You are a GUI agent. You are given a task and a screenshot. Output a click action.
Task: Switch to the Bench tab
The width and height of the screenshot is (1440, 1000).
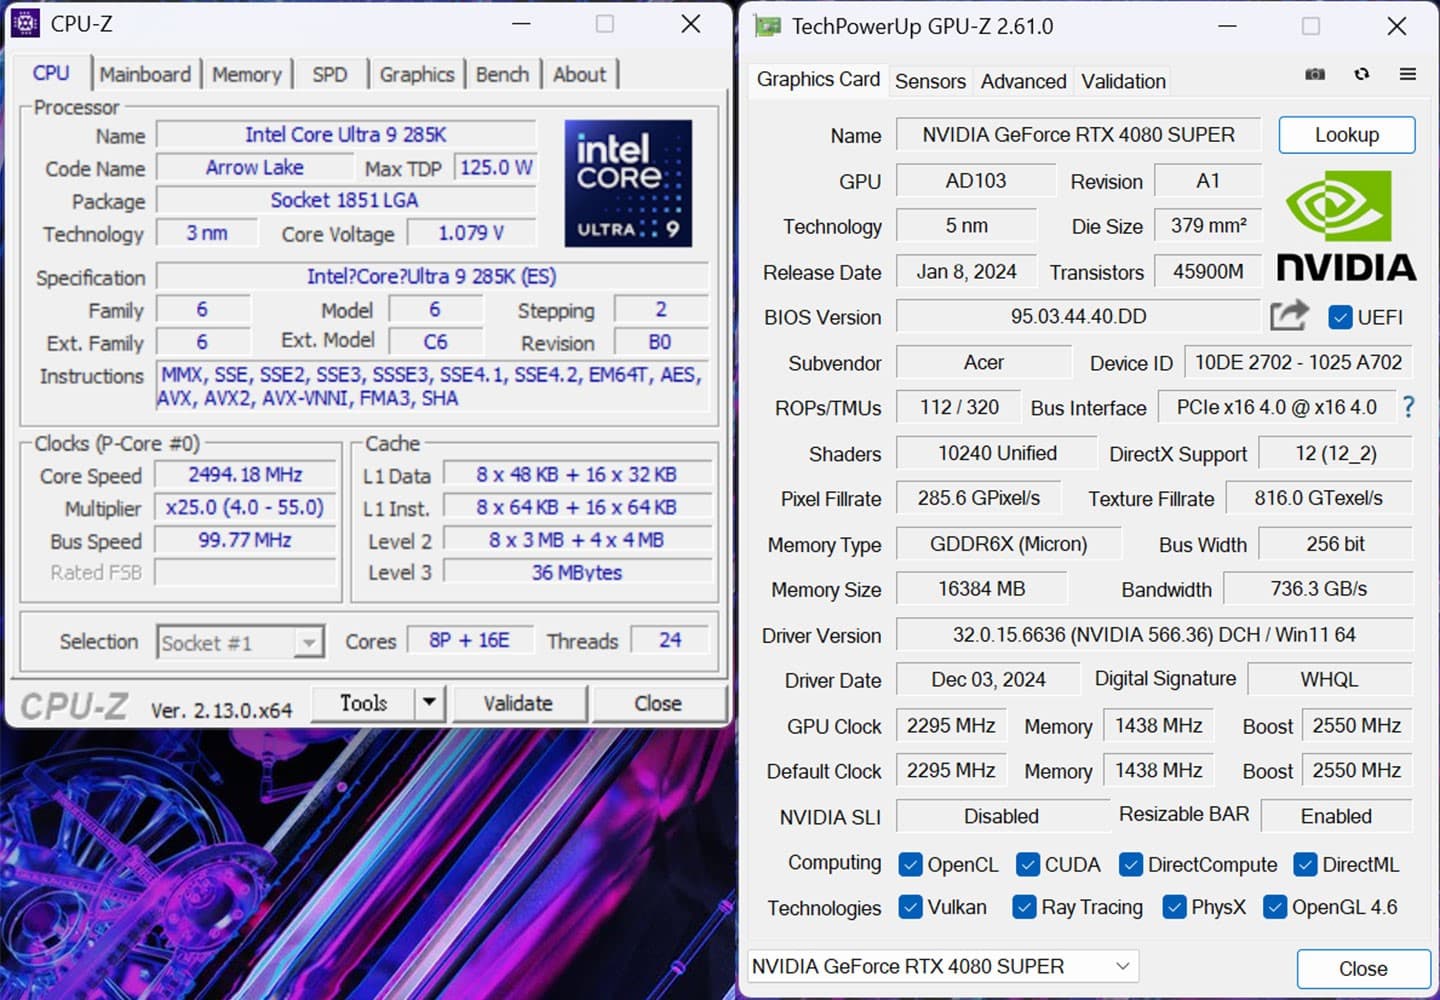coord(502,74)
